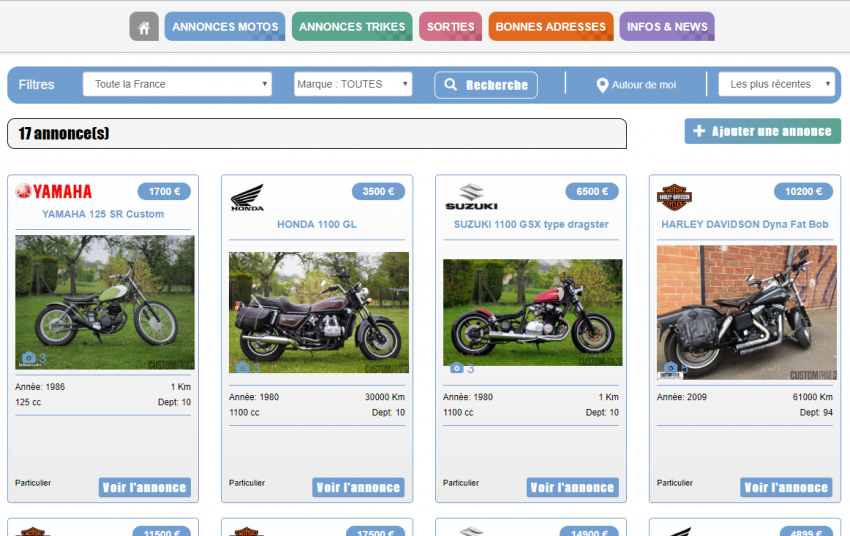Image resolution: width=850 pixels, height=536 pixels.
Task: Click '61000 Km' on the Harley card
Action: click(813, 397)
